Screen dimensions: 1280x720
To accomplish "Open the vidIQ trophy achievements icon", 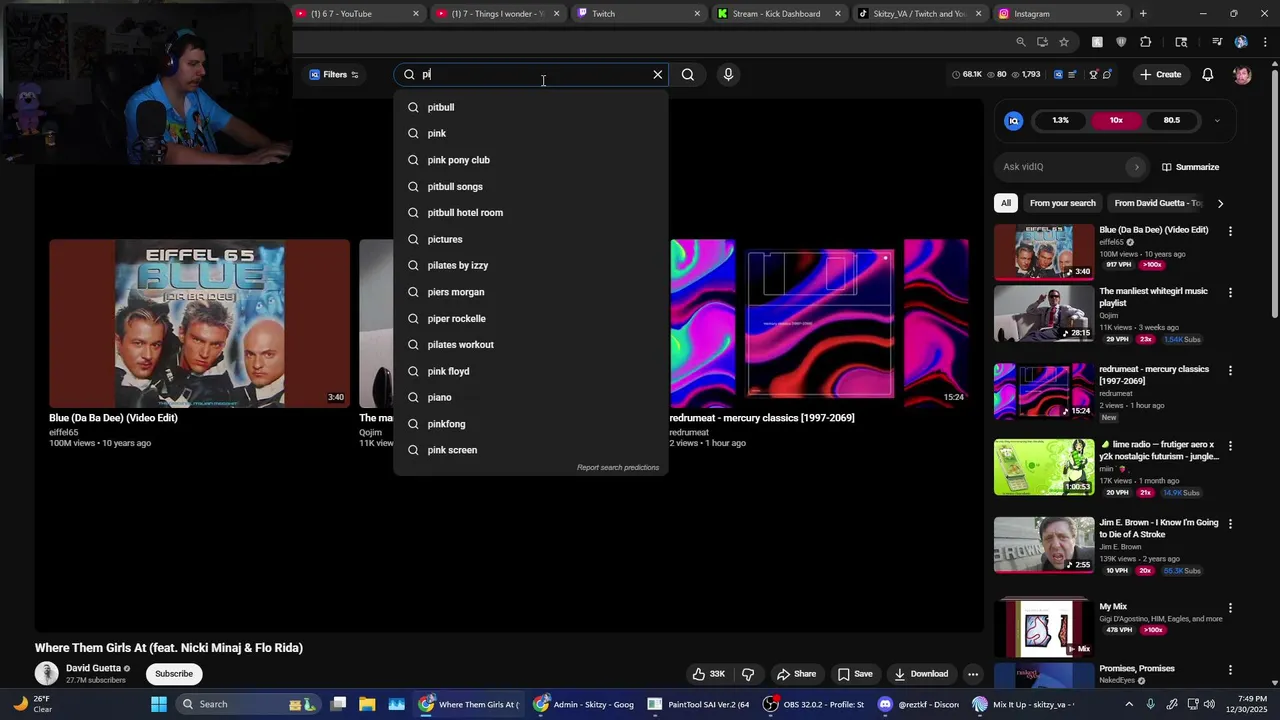I will coord(1093,74).
